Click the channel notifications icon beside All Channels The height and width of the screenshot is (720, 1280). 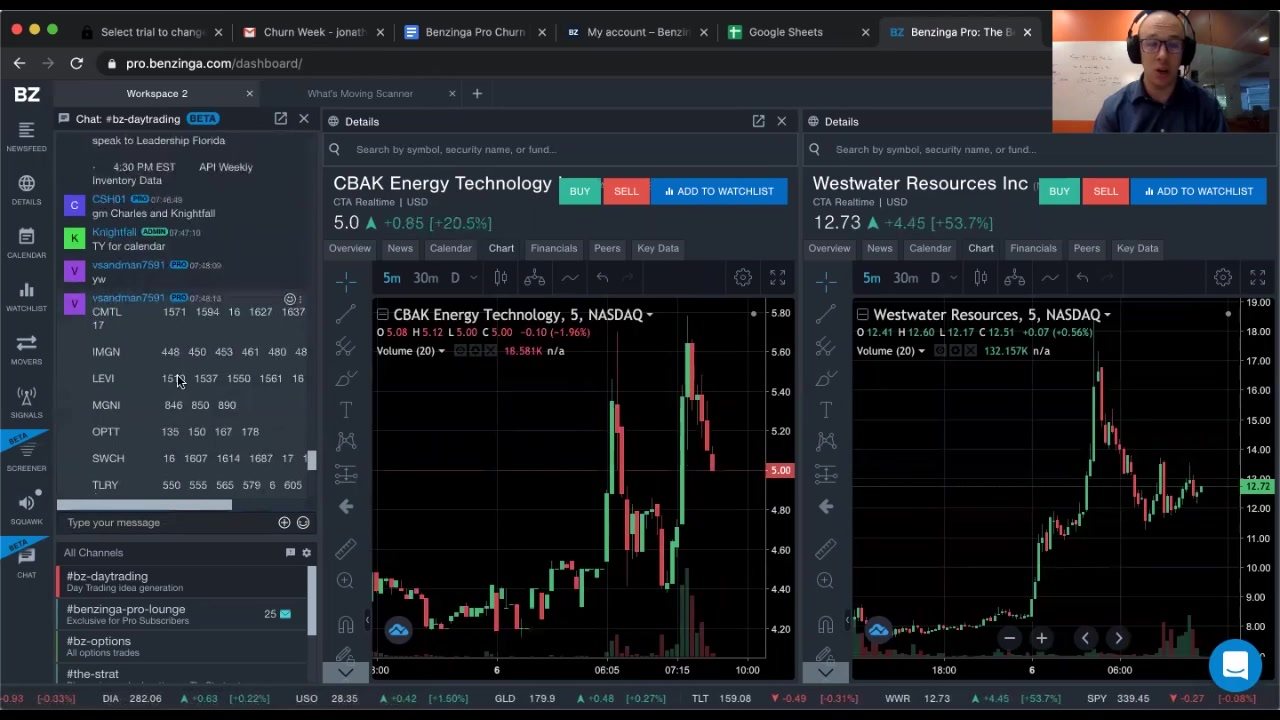pos(290,552)
